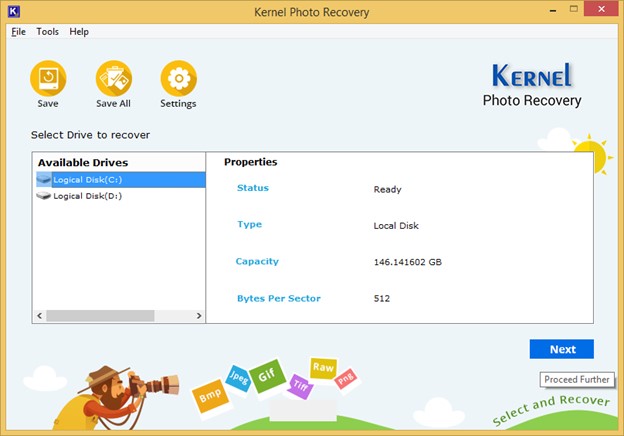Maximize the Kernel Photo Recovery window
624x436 pixels.
pyautogui.click(x=573, y=9)
